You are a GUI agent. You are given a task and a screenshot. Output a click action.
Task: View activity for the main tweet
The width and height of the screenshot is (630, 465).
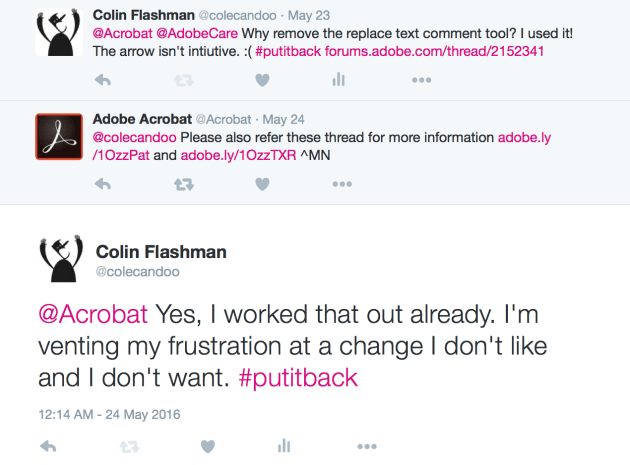pos(284,445)
